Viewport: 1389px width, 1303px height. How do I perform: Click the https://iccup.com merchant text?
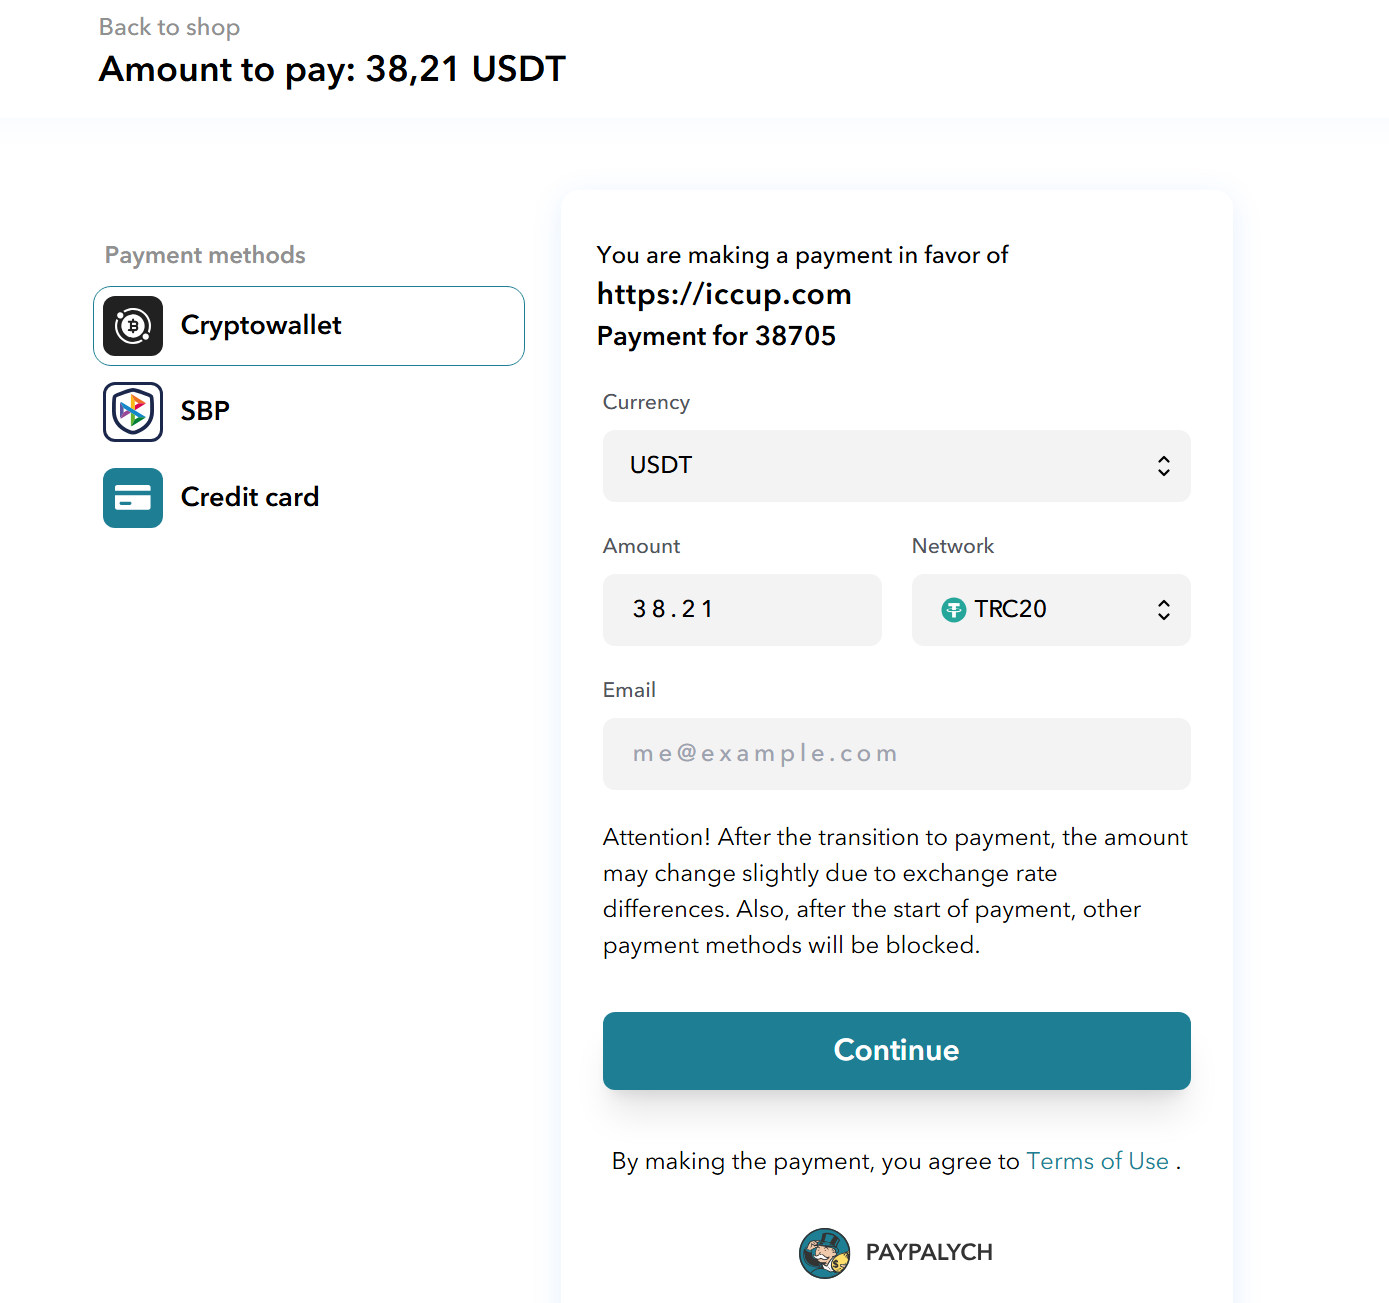[x=724, y=294]
